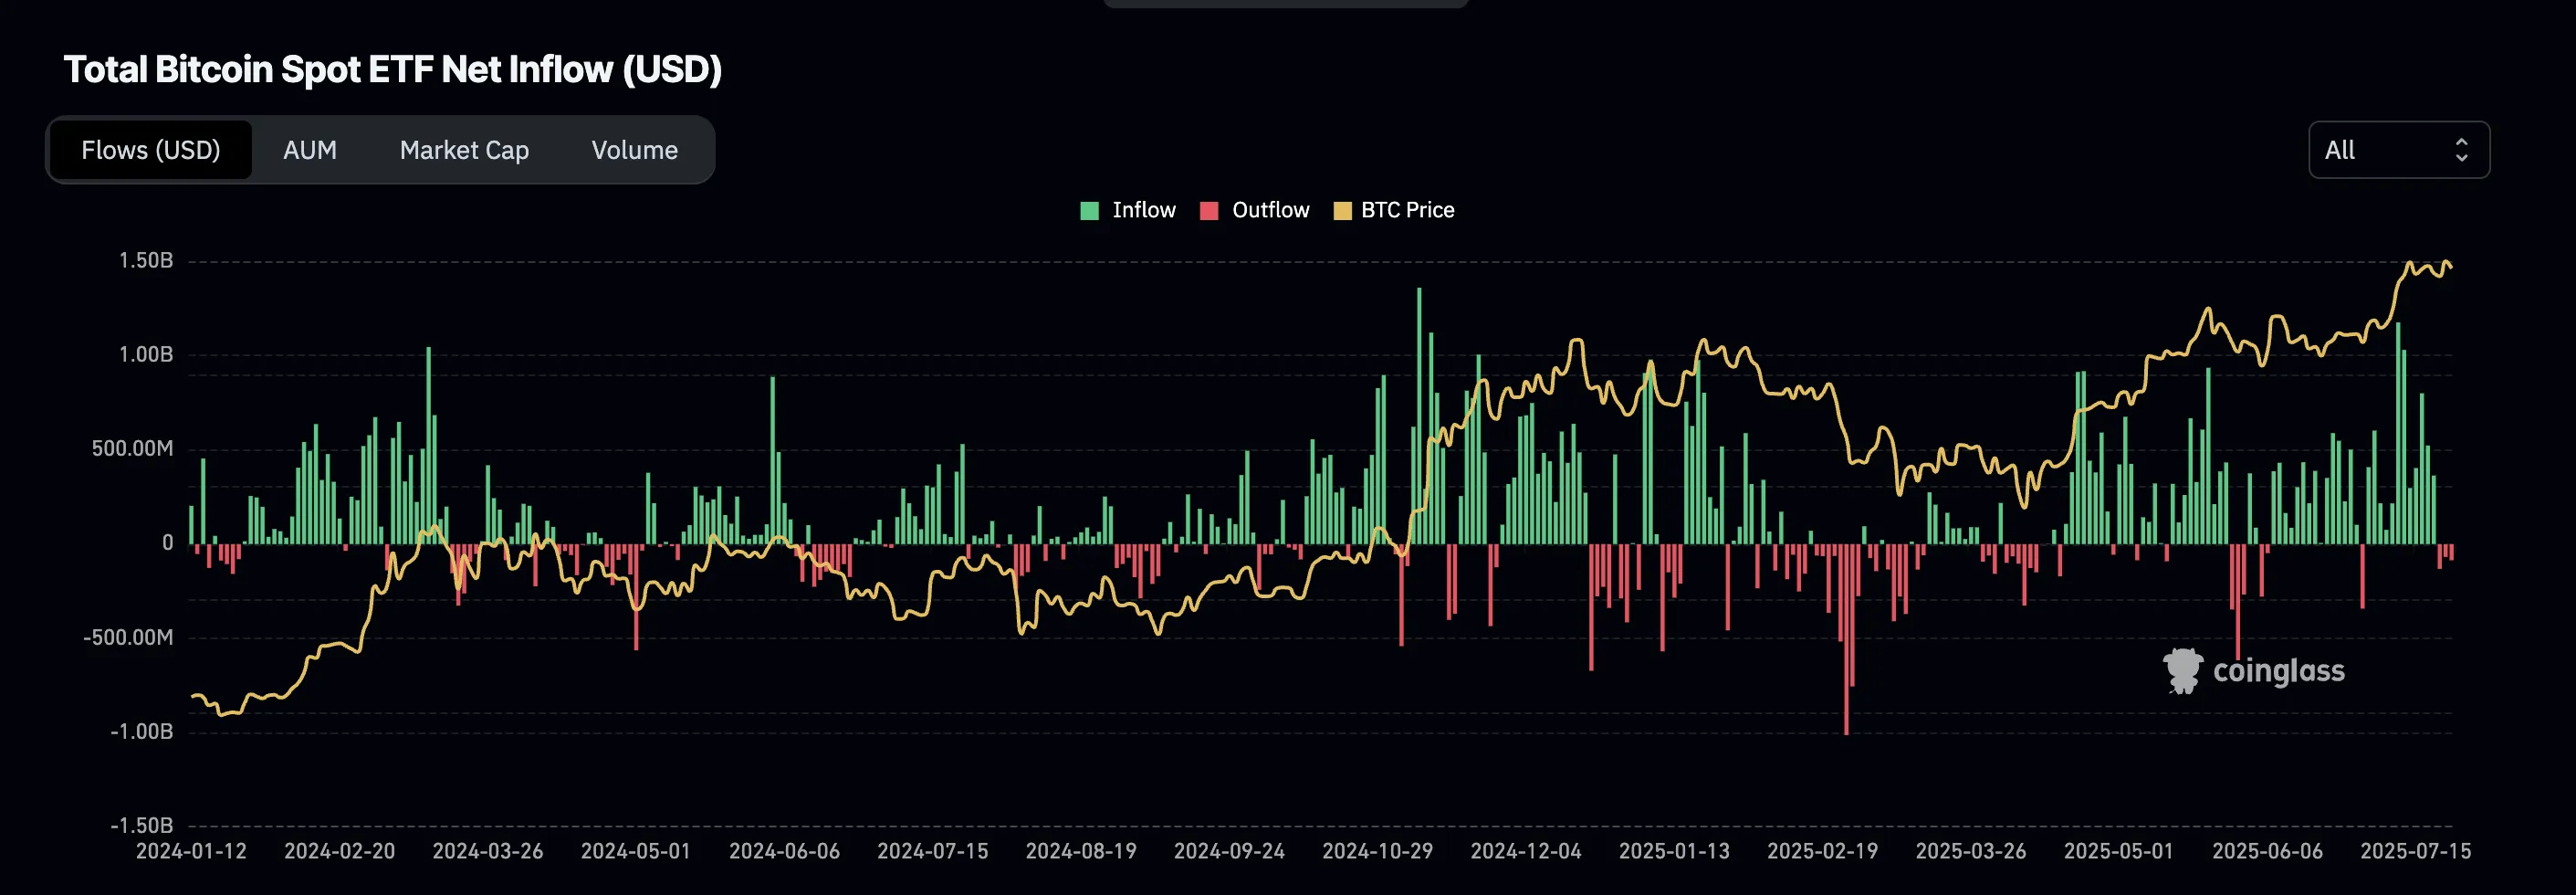
Task: Click the up-down chevron icon in the All selector
Action: coord(2464,149)
